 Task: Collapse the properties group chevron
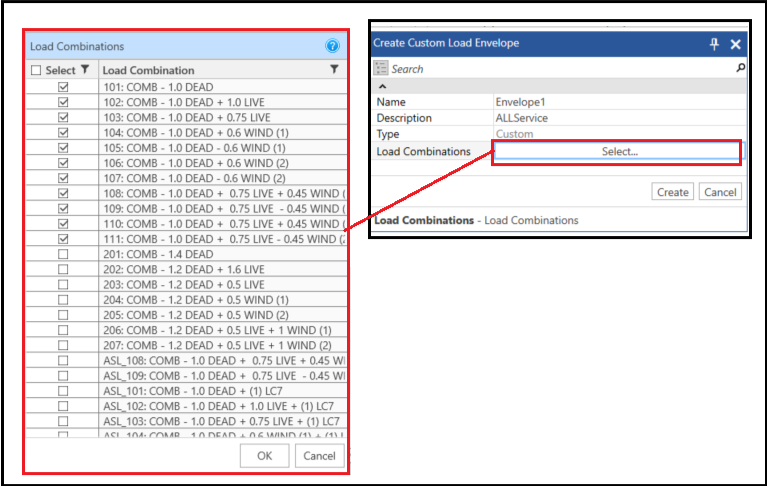coord(383,87)
